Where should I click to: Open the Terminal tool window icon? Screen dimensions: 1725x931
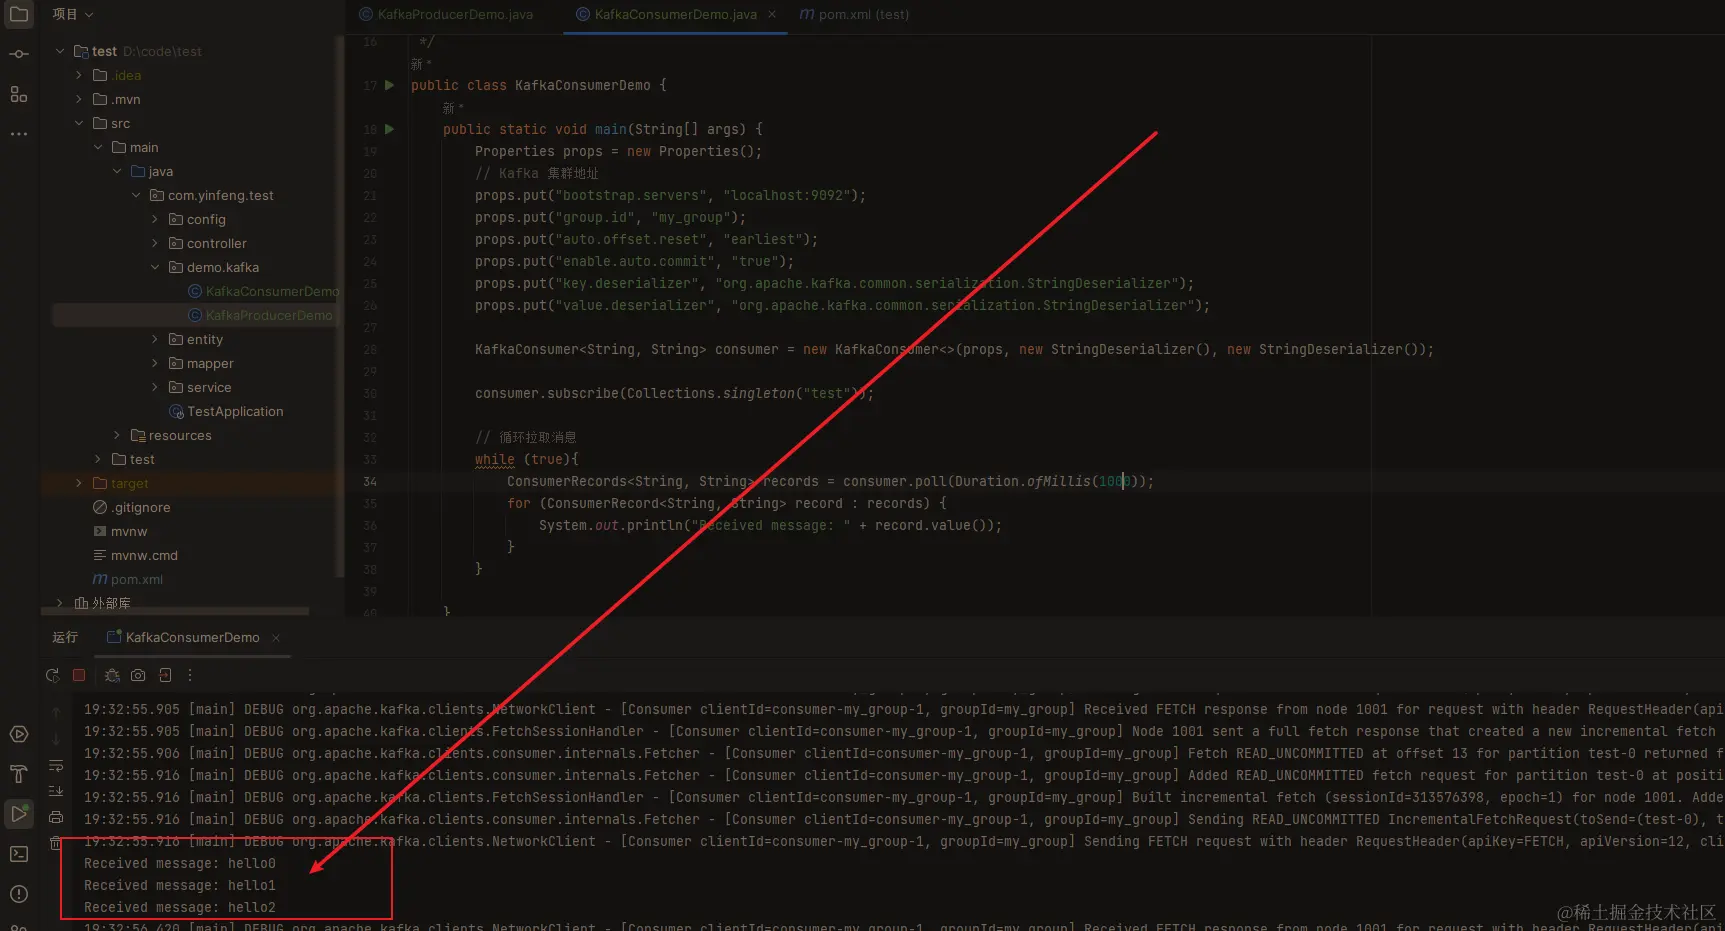[x=18, y=854]
